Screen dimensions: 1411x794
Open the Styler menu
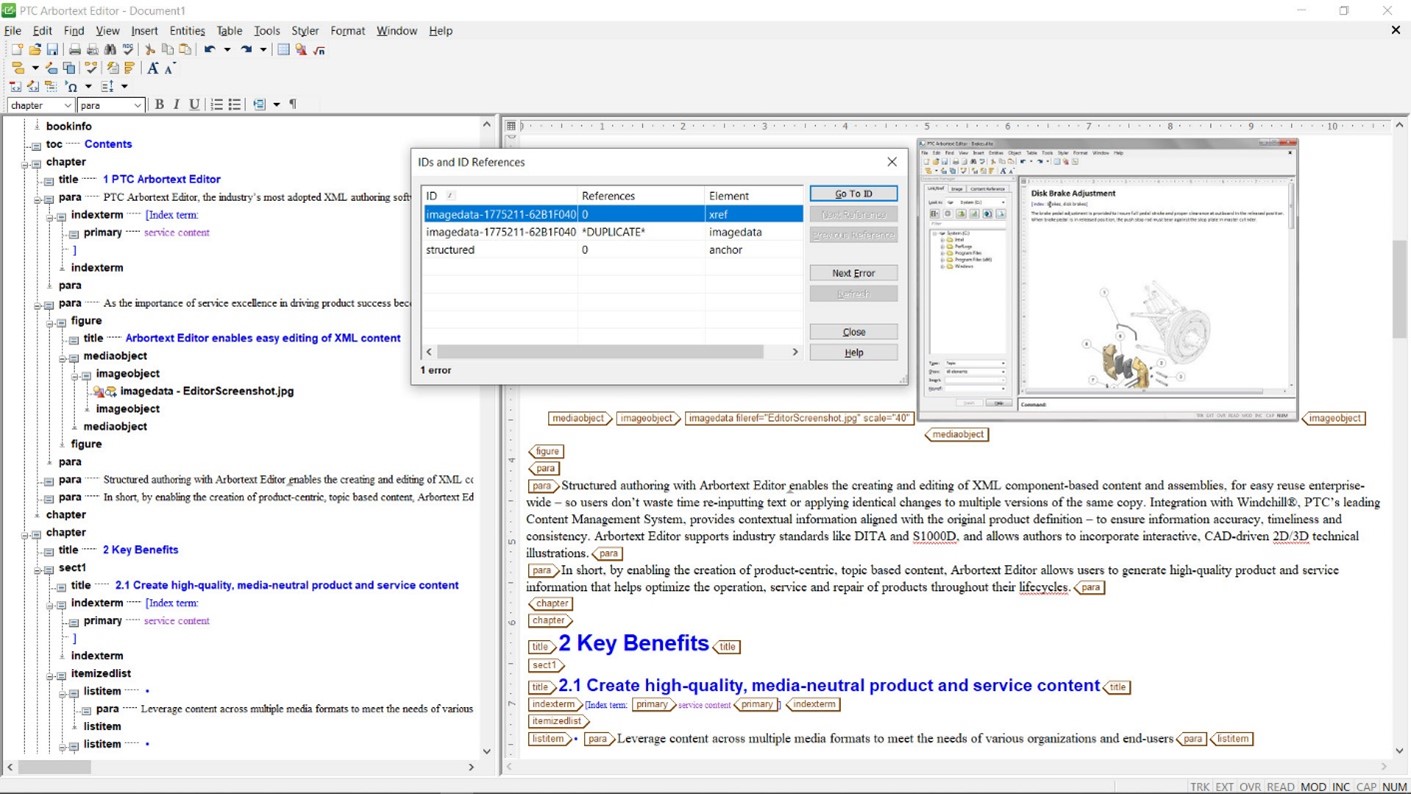click(305, 31)
